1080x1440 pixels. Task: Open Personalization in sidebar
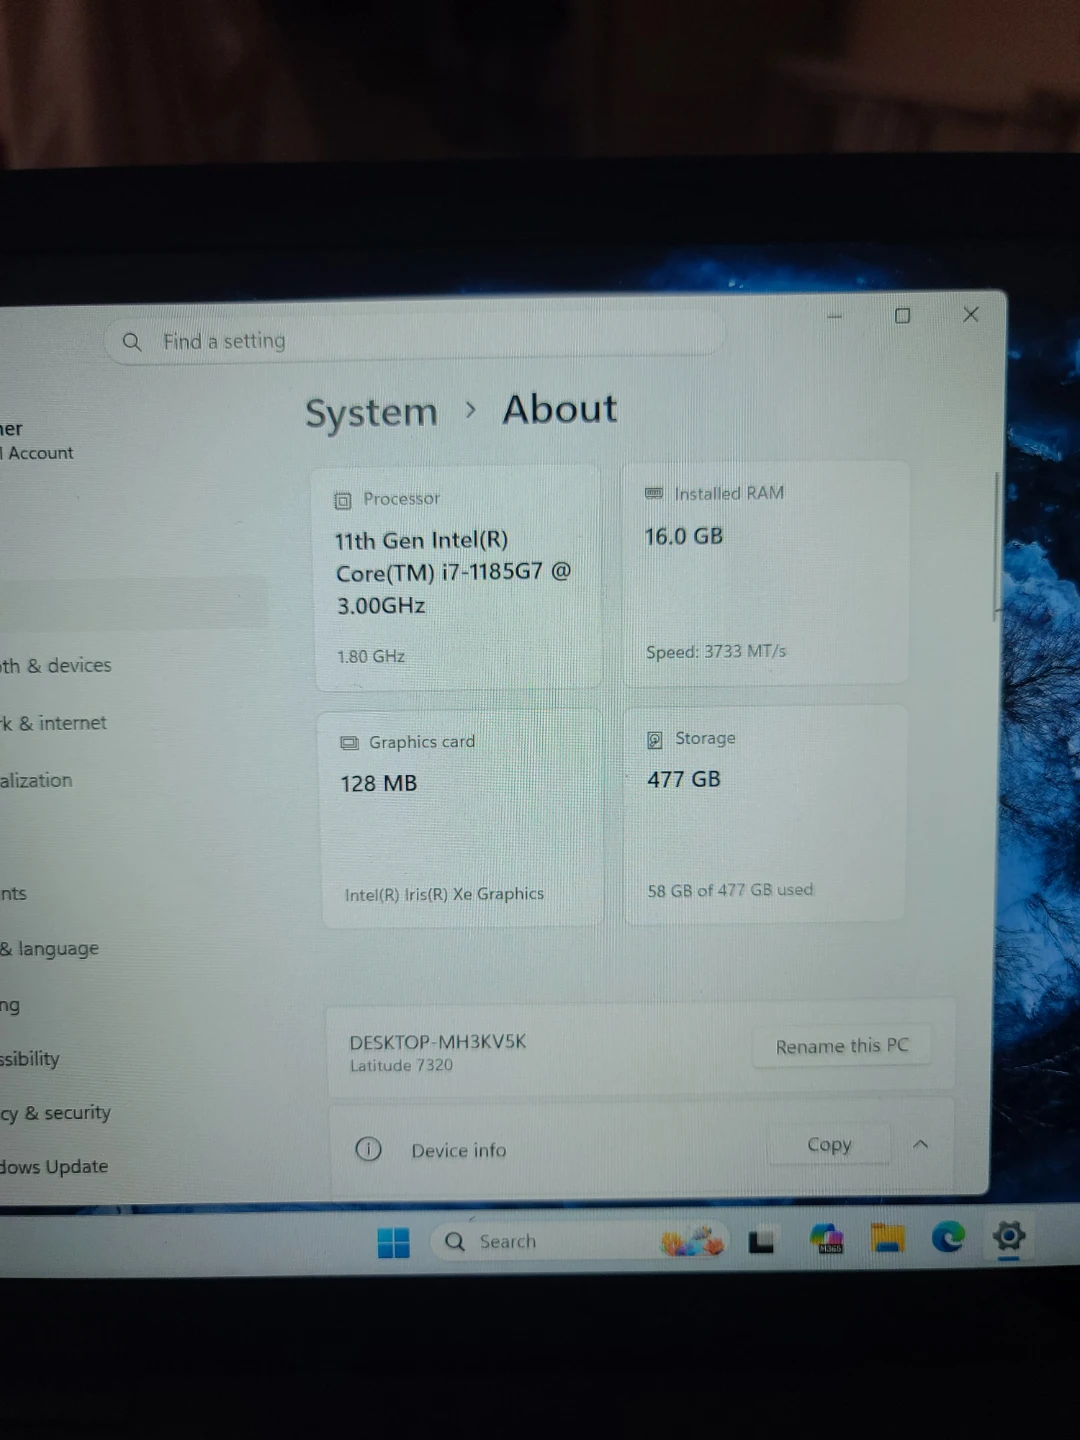36,780
